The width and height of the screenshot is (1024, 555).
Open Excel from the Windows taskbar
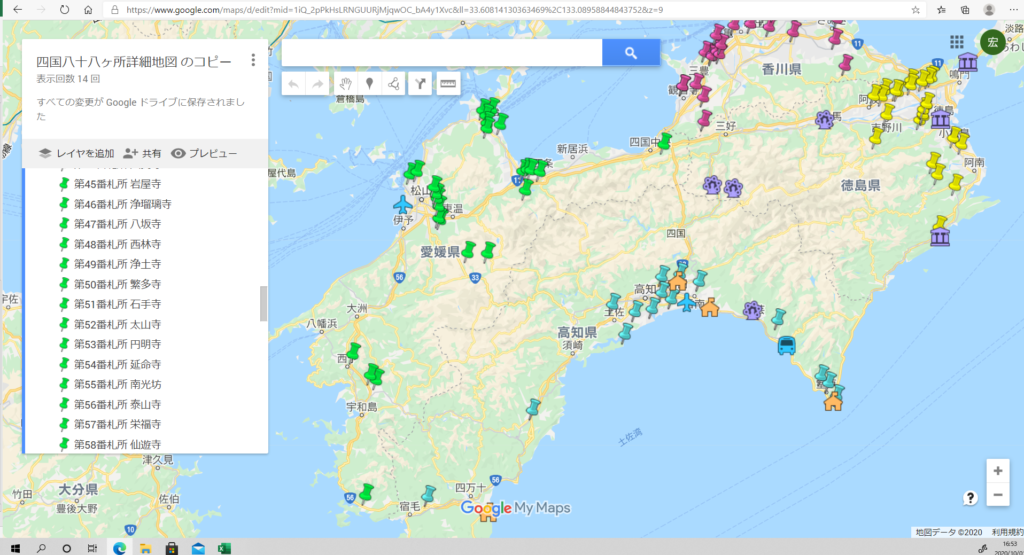[x=225, y=548]
